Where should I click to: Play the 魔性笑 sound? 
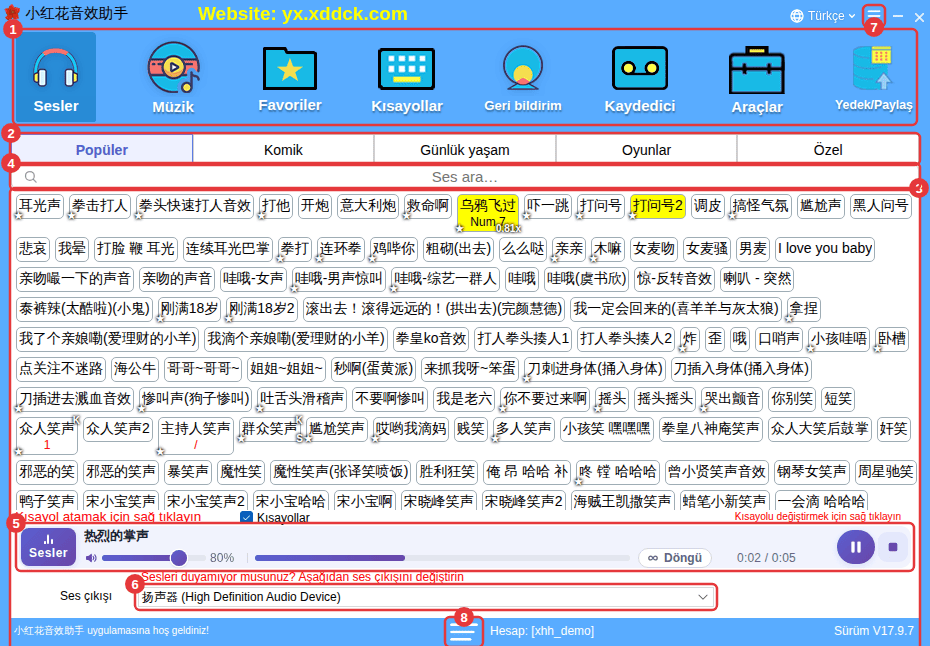pyautogui.click(x=241, y=472)
